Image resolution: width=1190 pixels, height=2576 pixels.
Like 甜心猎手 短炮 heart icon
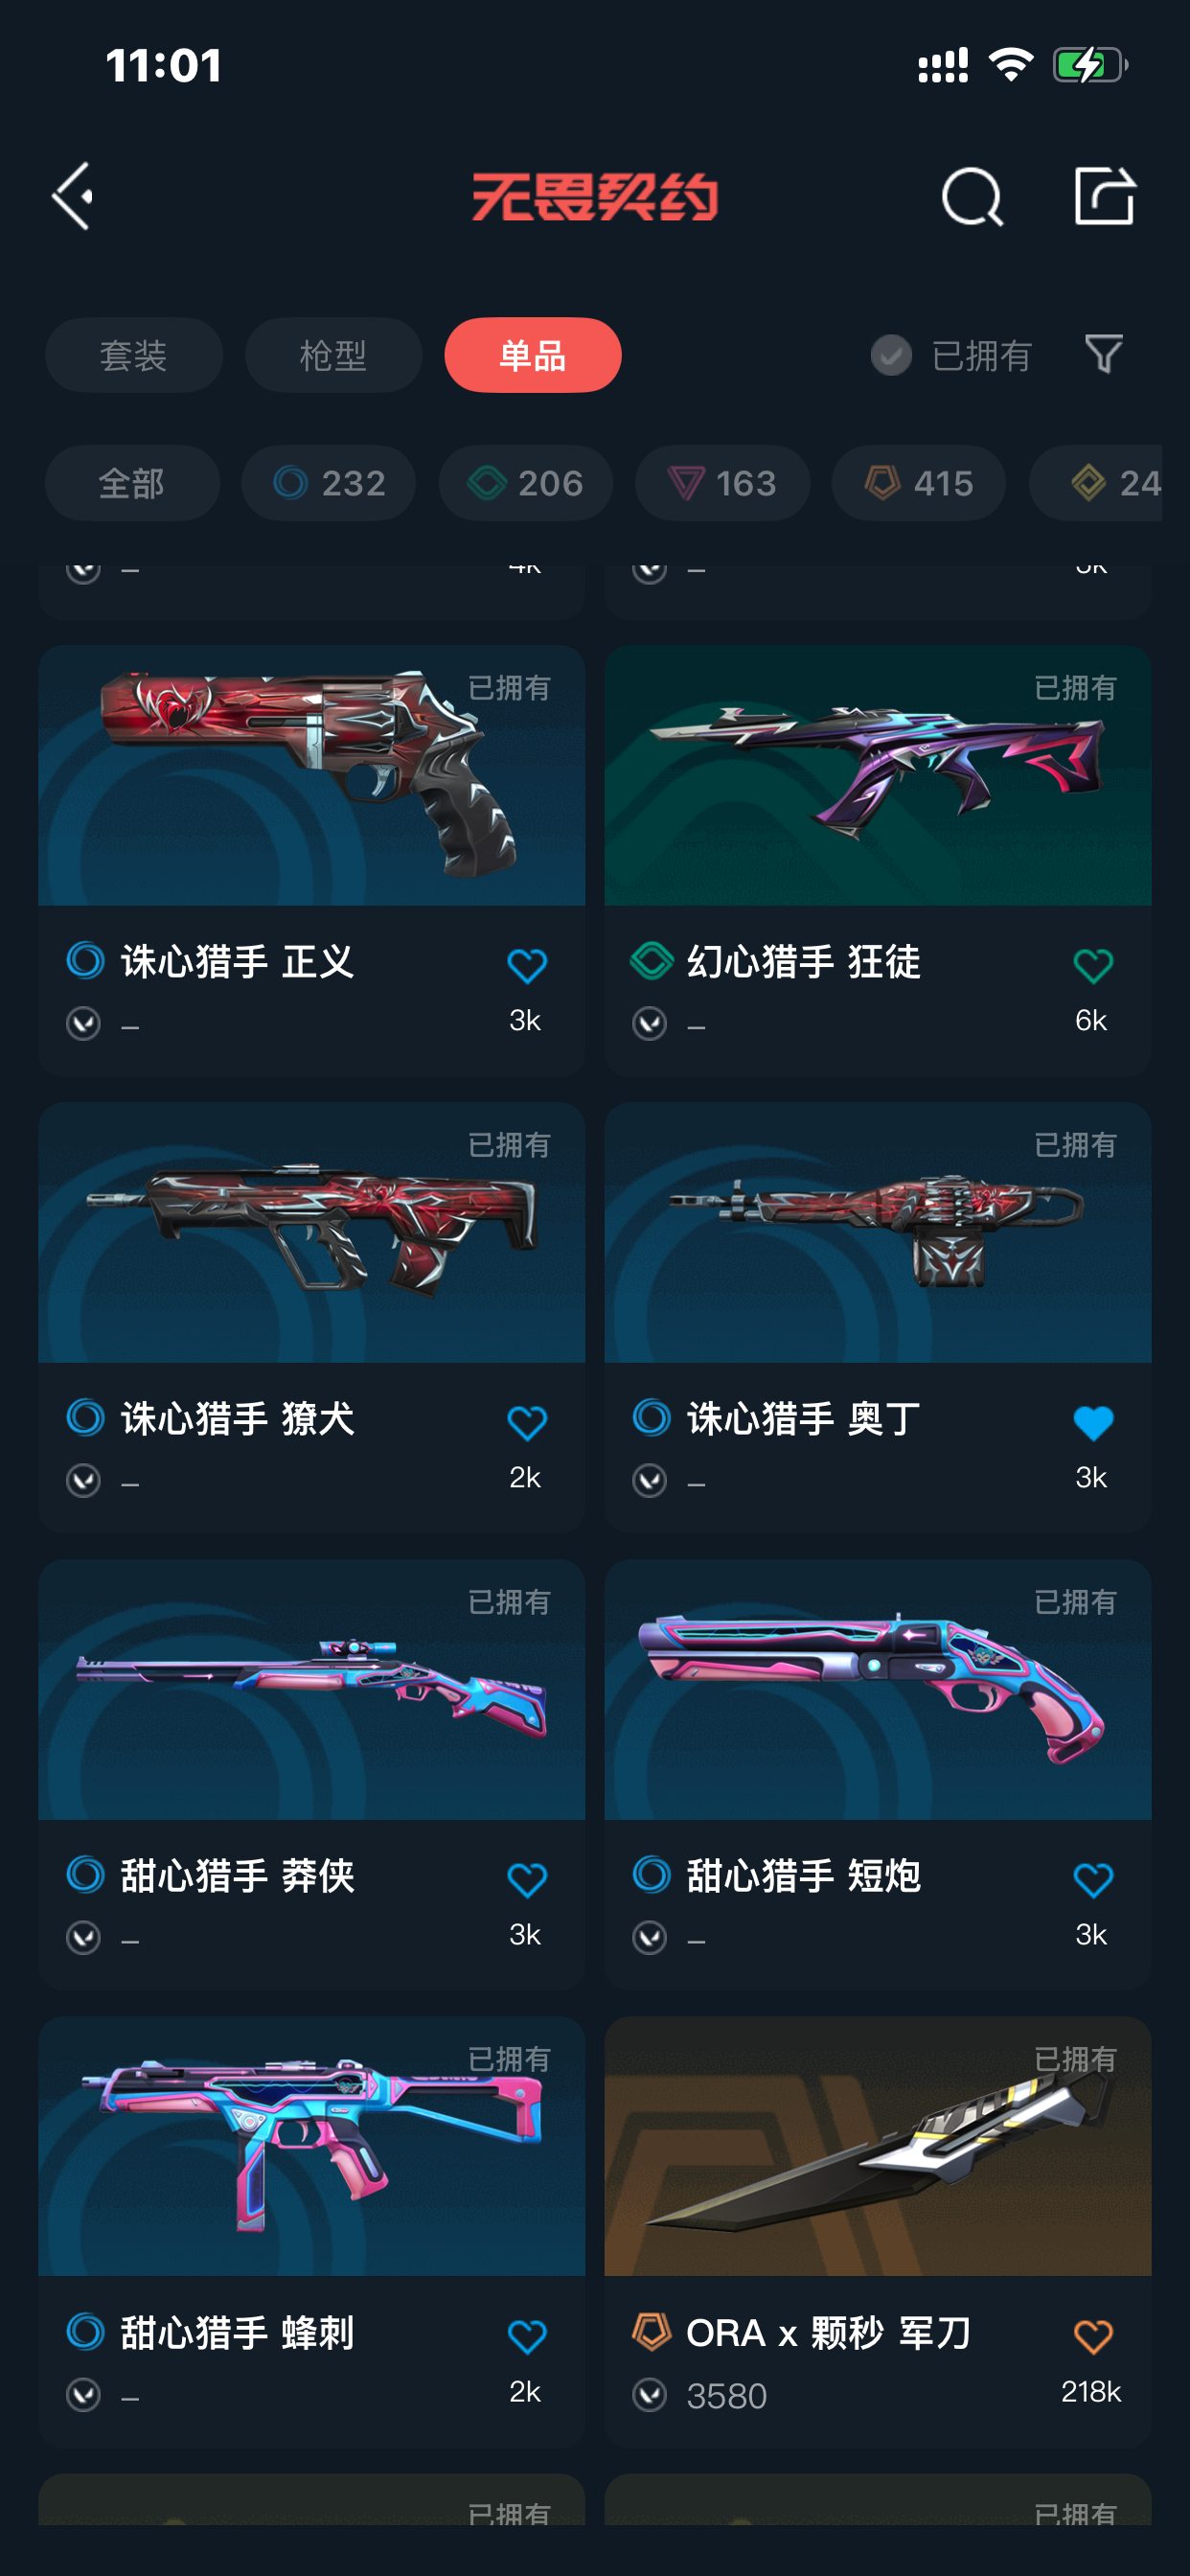coord(1093,1879)
